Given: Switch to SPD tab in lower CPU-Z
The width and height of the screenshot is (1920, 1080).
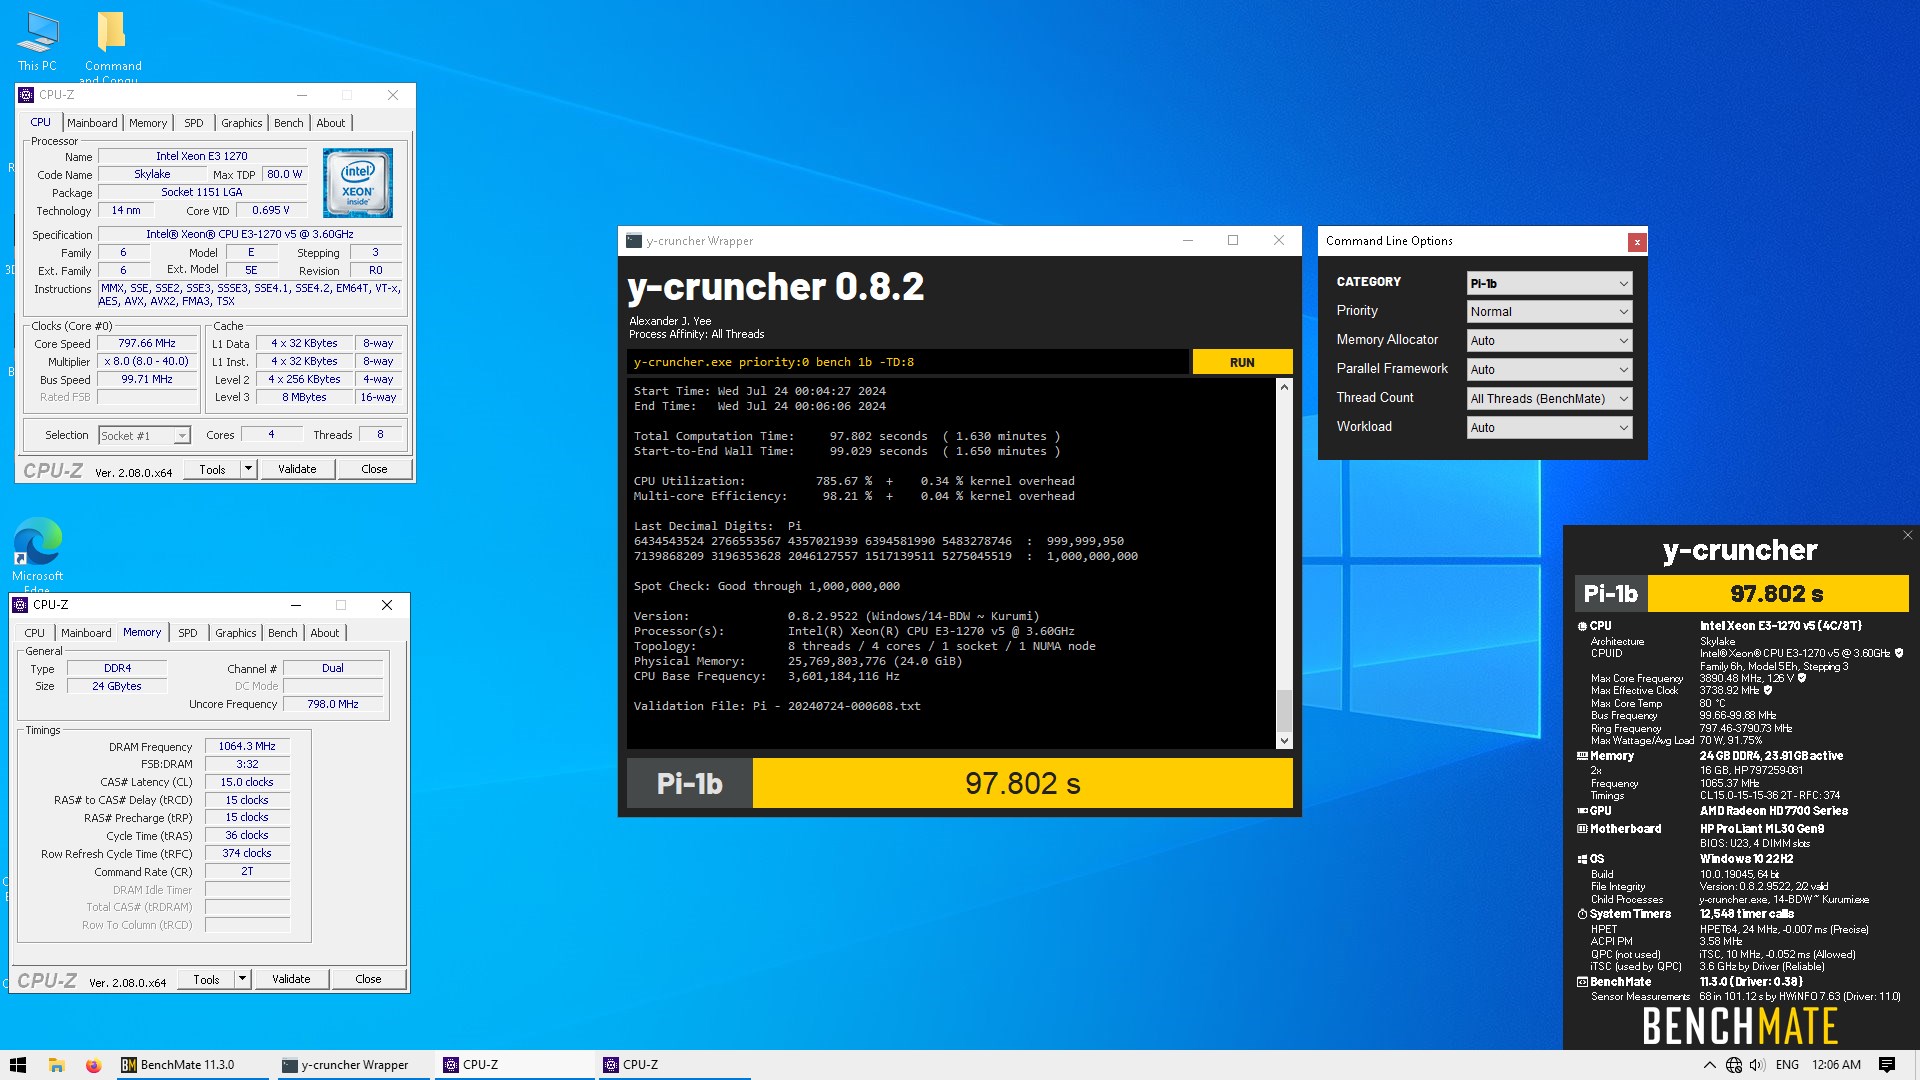Looking at the screenshot, I should point(188,633).
